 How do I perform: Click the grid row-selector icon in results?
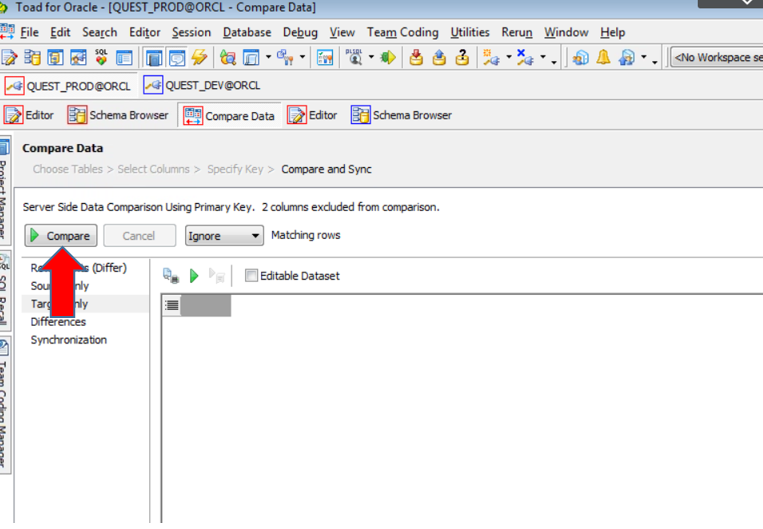pos(172,305)
